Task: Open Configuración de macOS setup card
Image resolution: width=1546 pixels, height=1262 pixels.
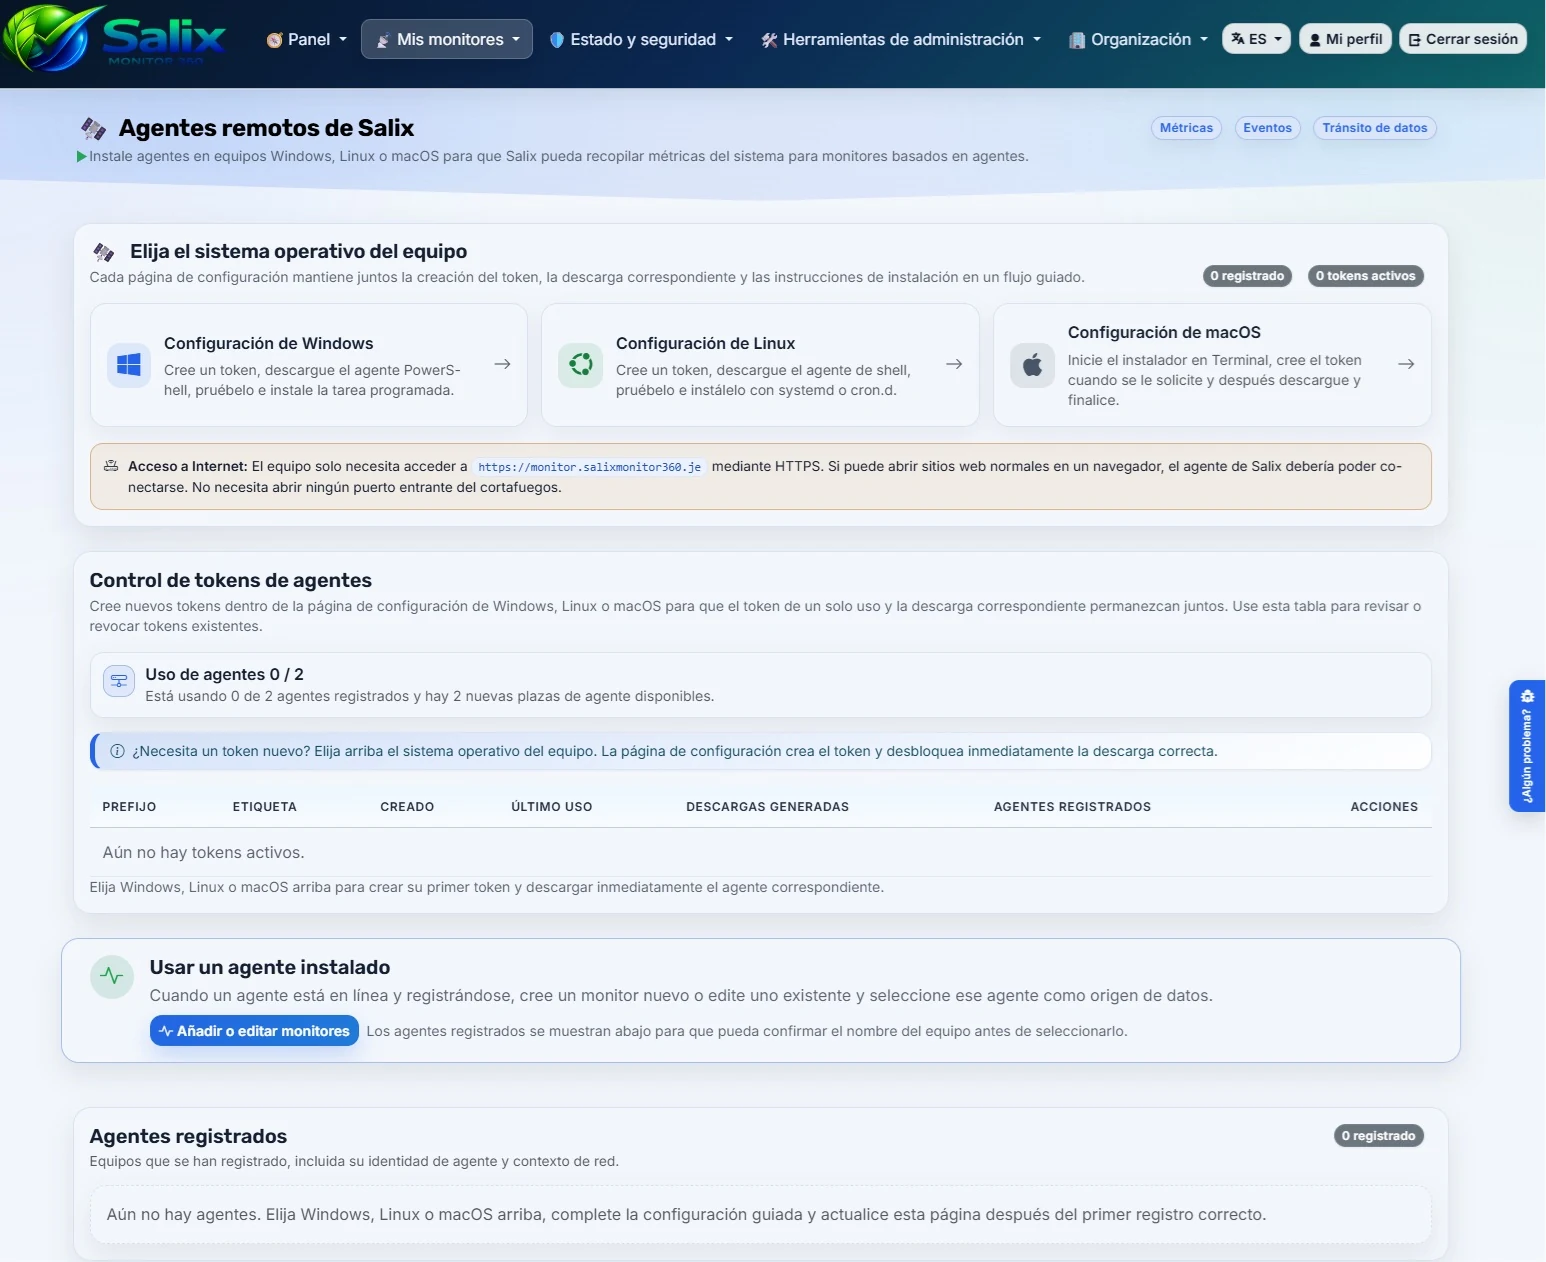Action: (1212, 365)
